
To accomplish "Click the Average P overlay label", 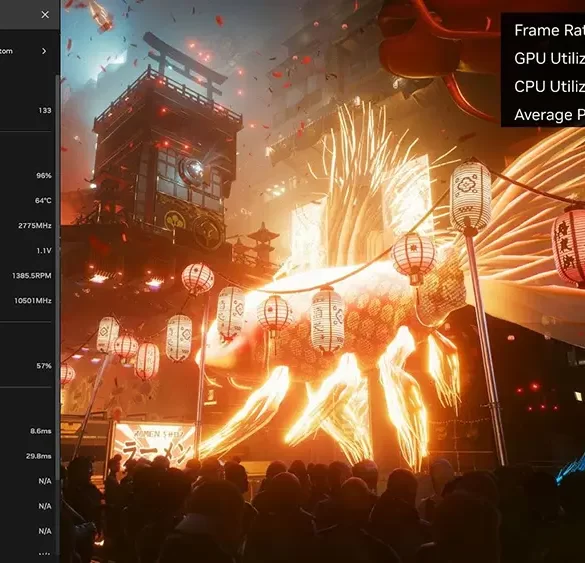I will (x=549, y=115).
